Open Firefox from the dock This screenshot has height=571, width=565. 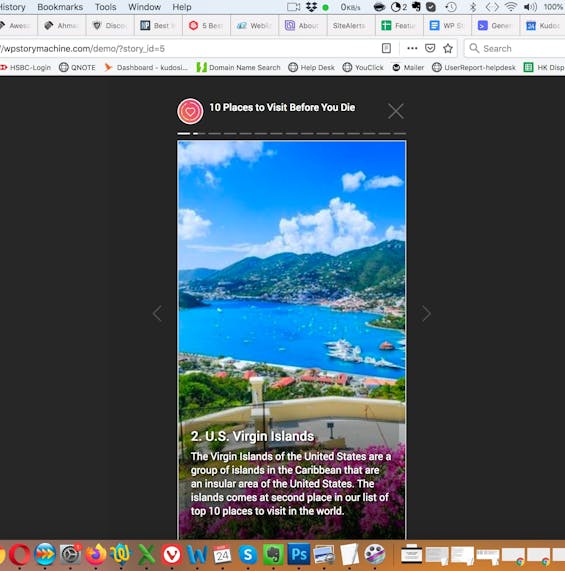[96, 555]
